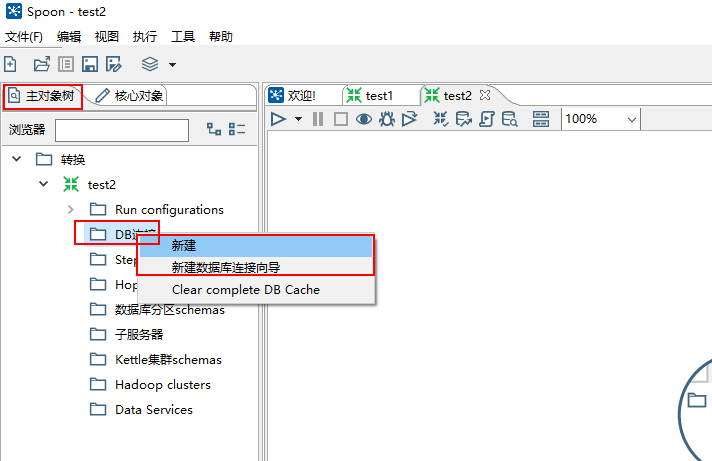712x461 pixels.
Task: Select Kettle集群schemas folder
Action: [156, 360]
